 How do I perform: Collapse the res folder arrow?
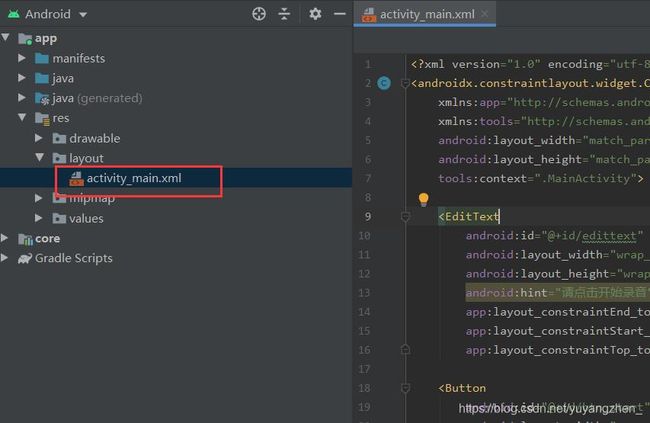22,117
